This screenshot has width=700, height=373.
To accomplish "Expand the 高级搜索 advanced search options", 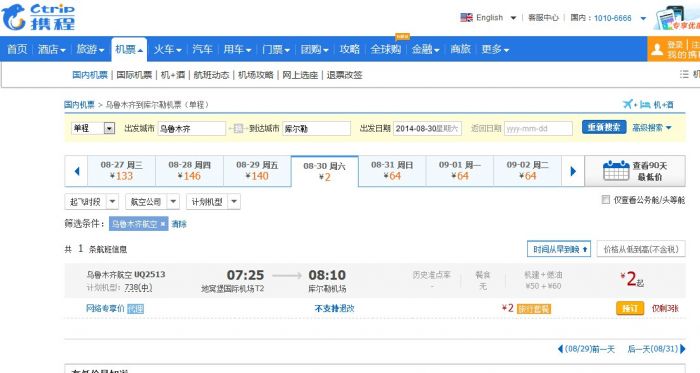I will [652, 128].
